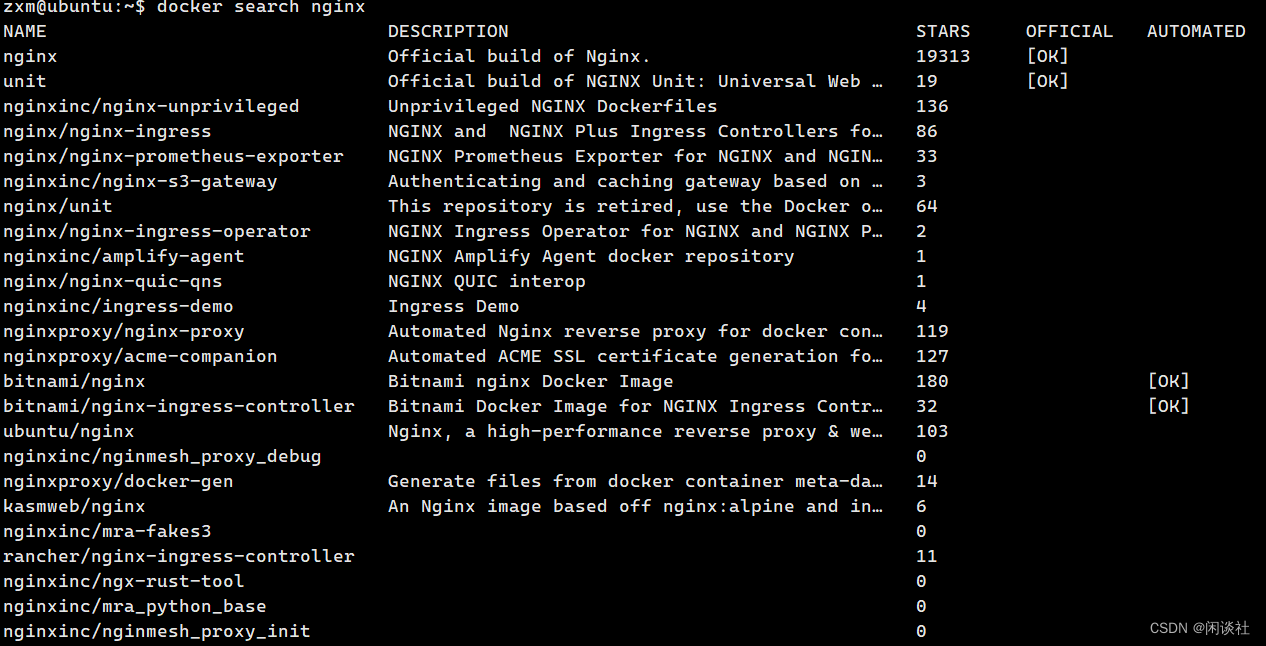The width and height of the screenshot is (1266, 646).
Task: Click the NAME column header
Action: (x=24, y=31)
